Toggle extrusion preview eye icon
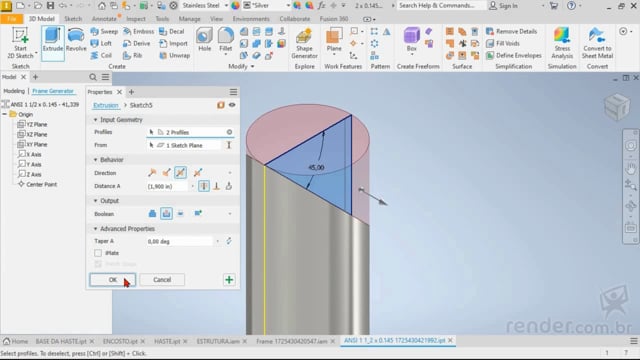This screenshot has height=360, width=640. click(232, 105)
